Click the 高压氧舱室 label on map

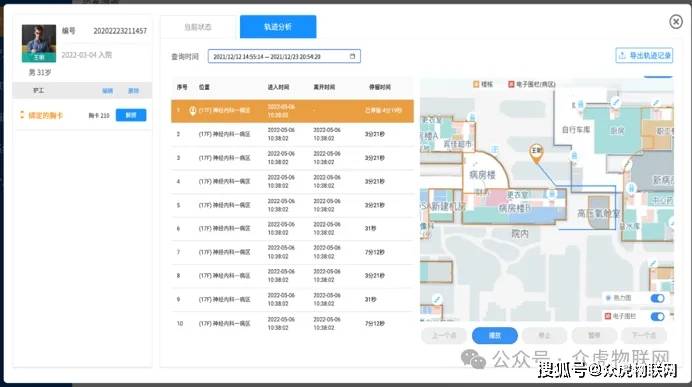[x=598, y=214]
